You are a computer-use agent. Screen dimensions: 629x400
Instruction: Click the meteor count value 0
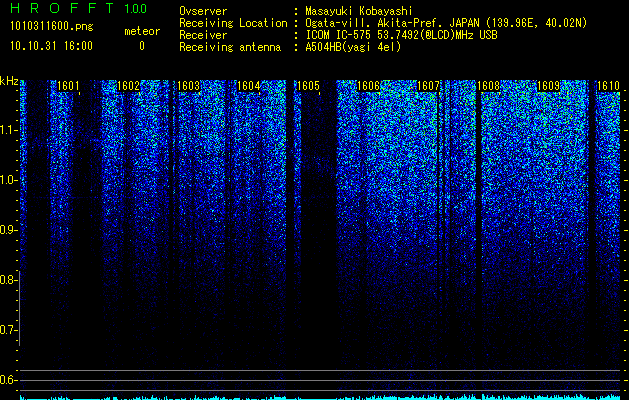(142, 46)
